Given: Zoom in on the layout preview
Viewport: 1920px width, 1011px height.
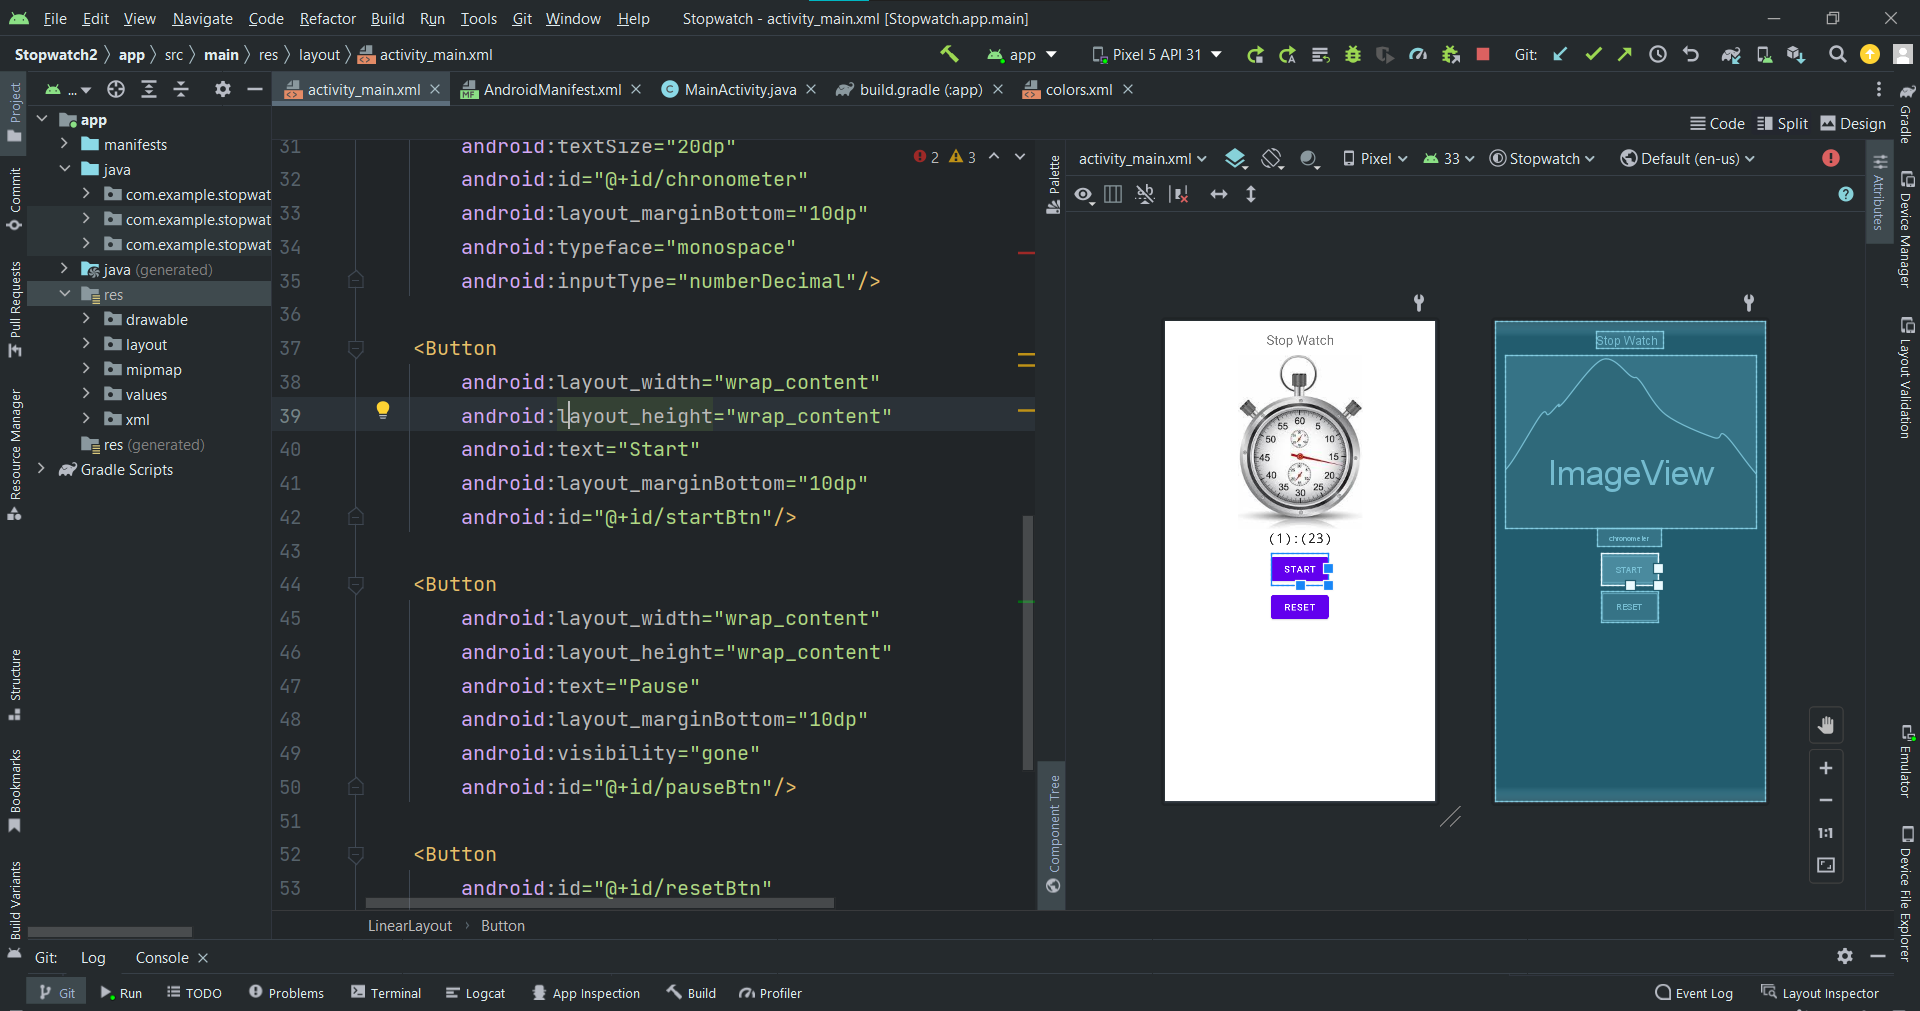Looking at the screenshot, I should (1826, 768).
